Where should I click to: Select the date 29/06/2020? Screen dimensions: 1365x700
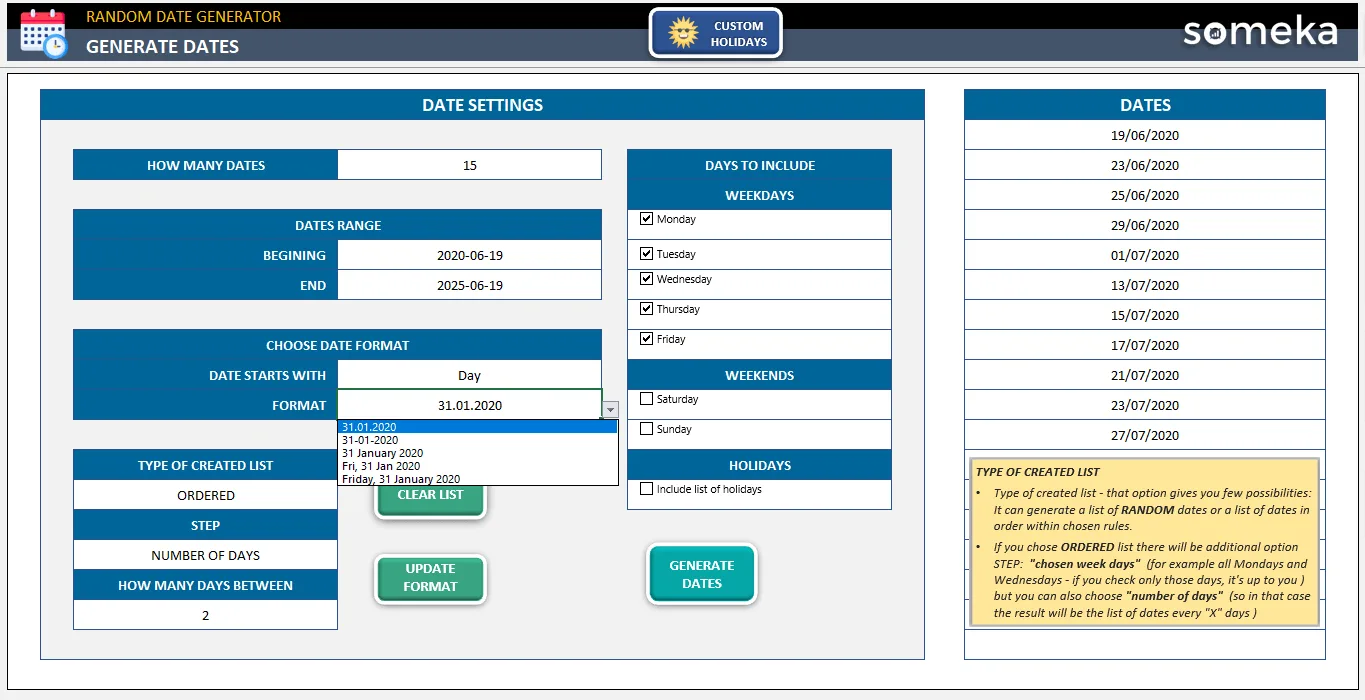click(x=1145, y=225)
